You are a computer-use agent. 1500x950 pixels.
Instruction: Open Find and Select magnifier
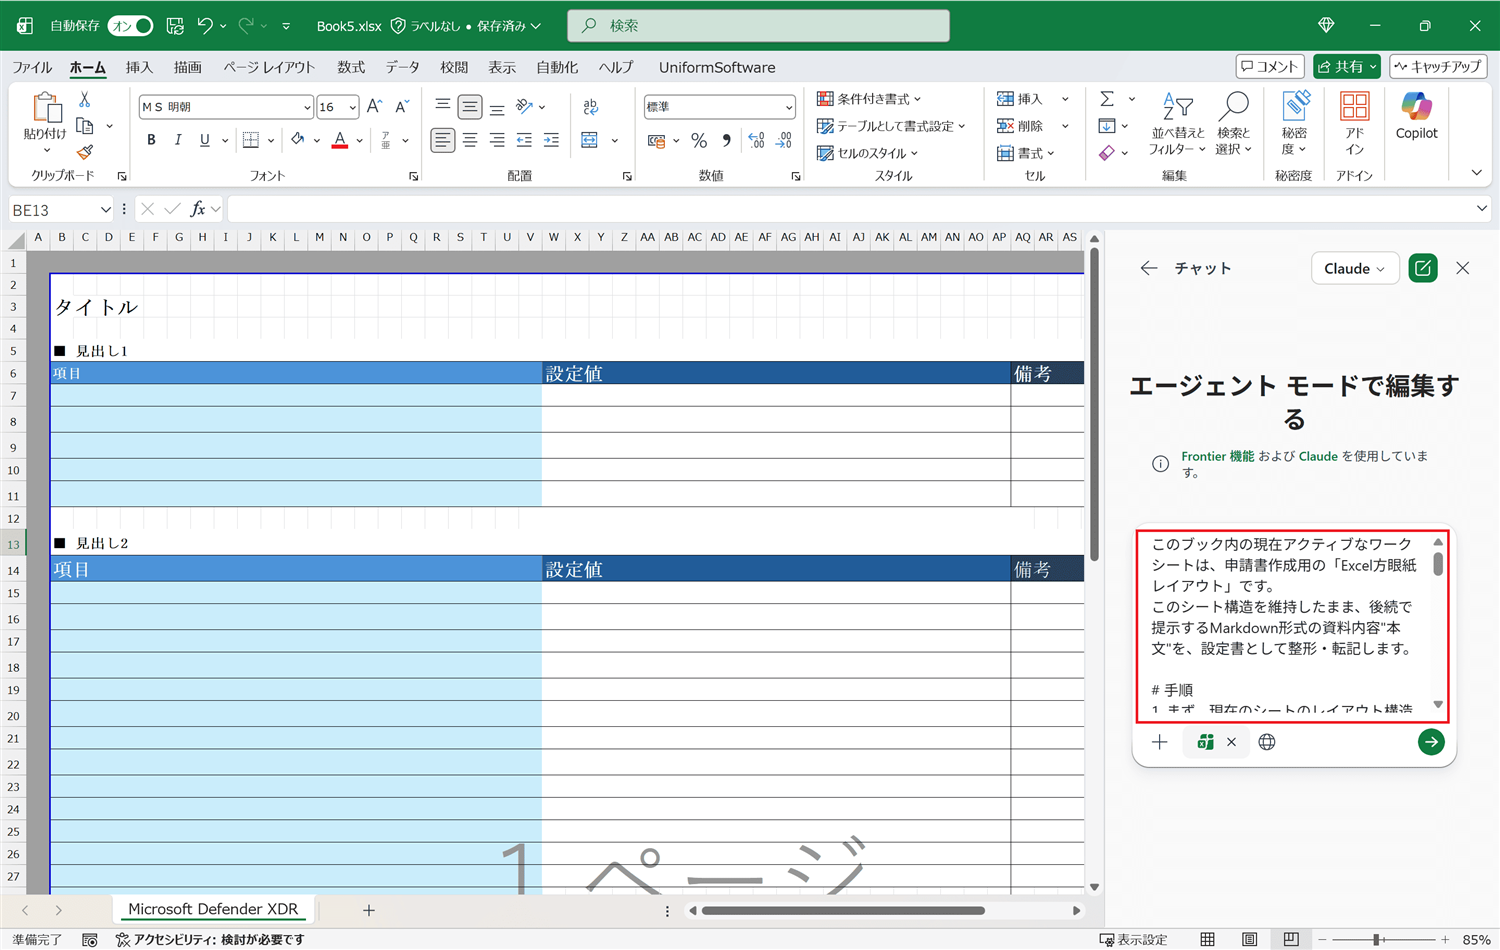click(x=1234, y=124)
